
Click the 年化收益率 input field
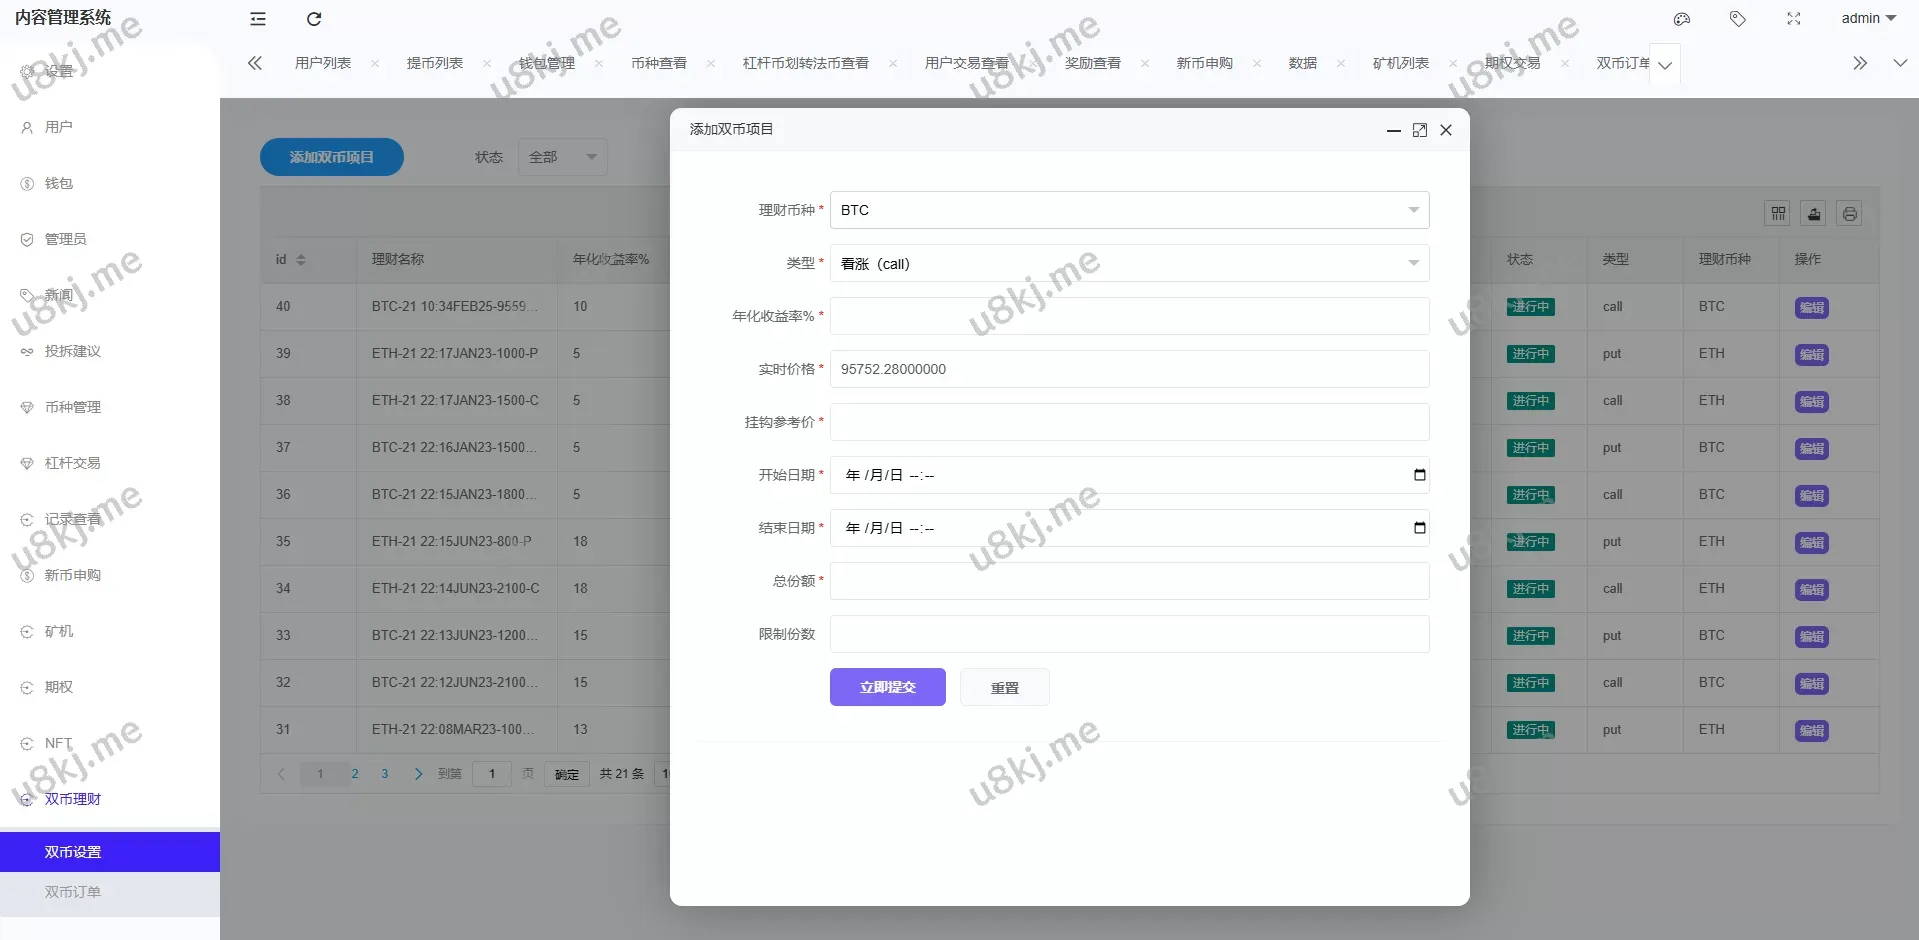tap(1128, 316)
